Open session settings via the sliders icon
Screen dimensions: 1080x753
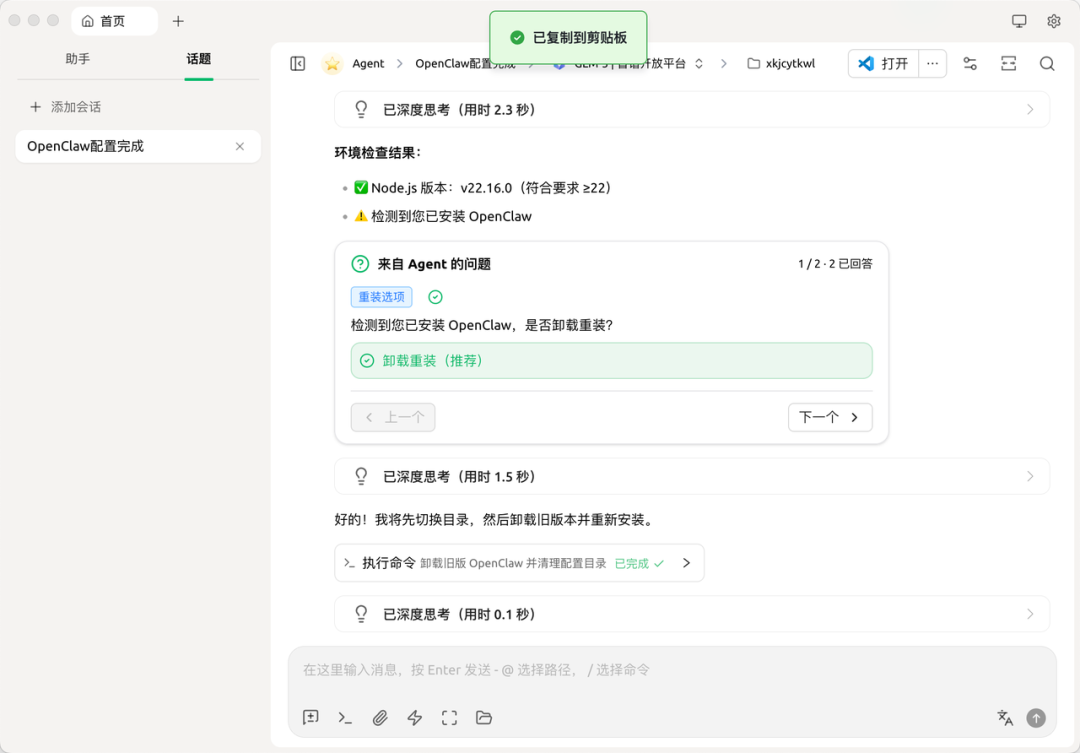tap(969, 63)
